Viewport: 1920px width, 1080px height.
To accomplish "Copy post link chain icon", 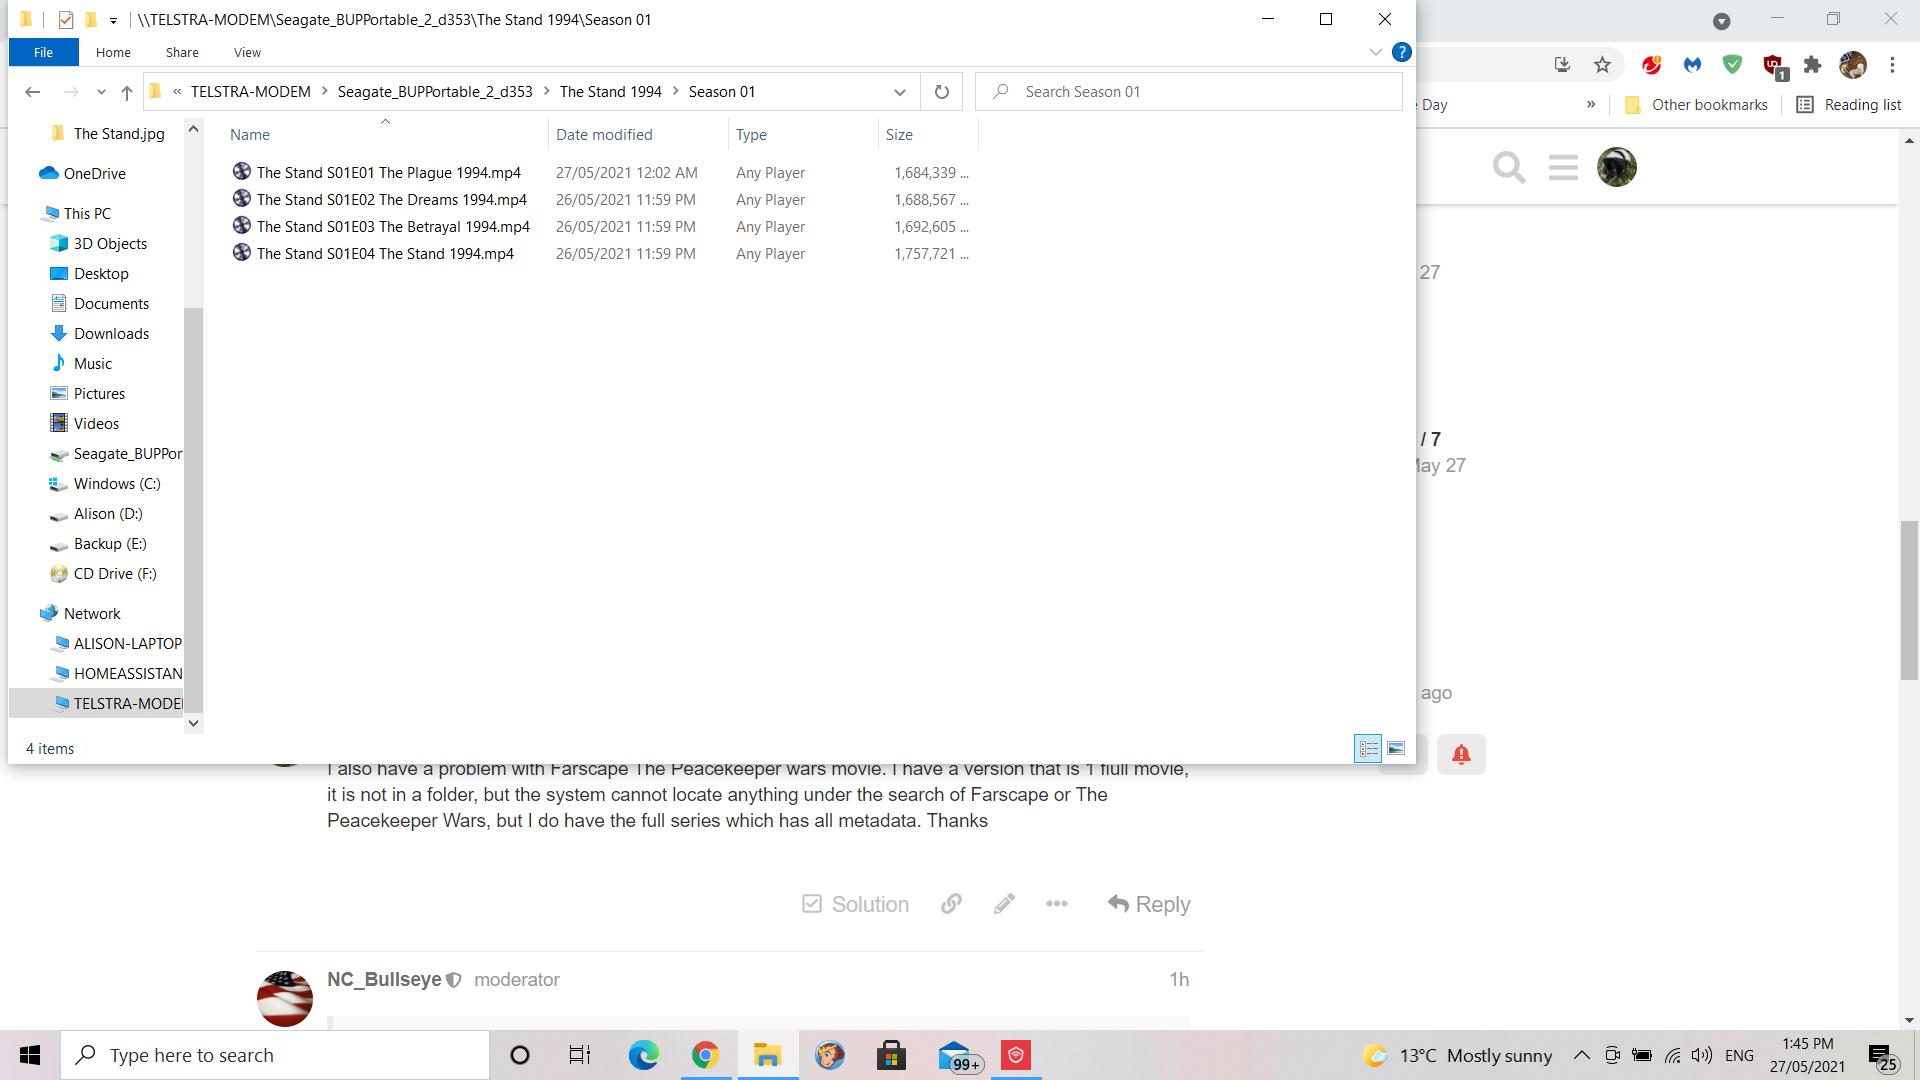I will 951,904.
